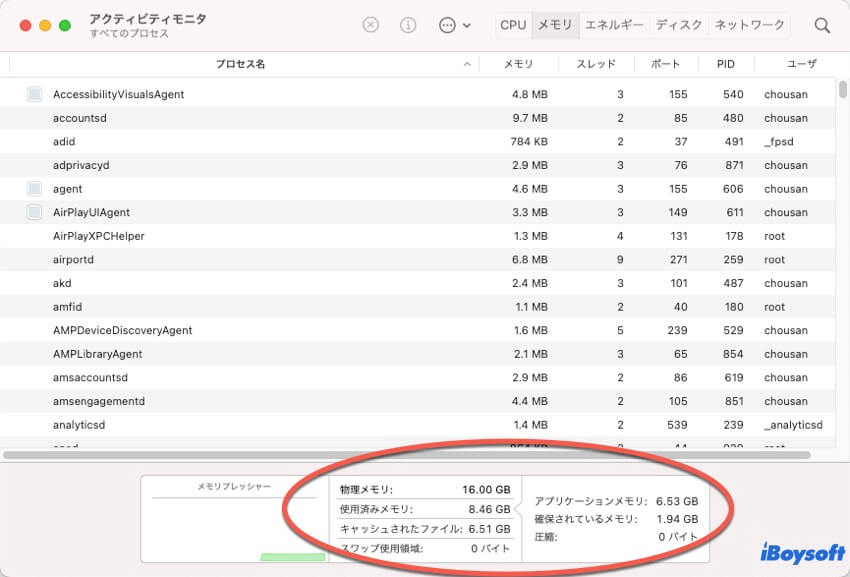
Task: Sort by the PID column header
Action: [725, 64]
